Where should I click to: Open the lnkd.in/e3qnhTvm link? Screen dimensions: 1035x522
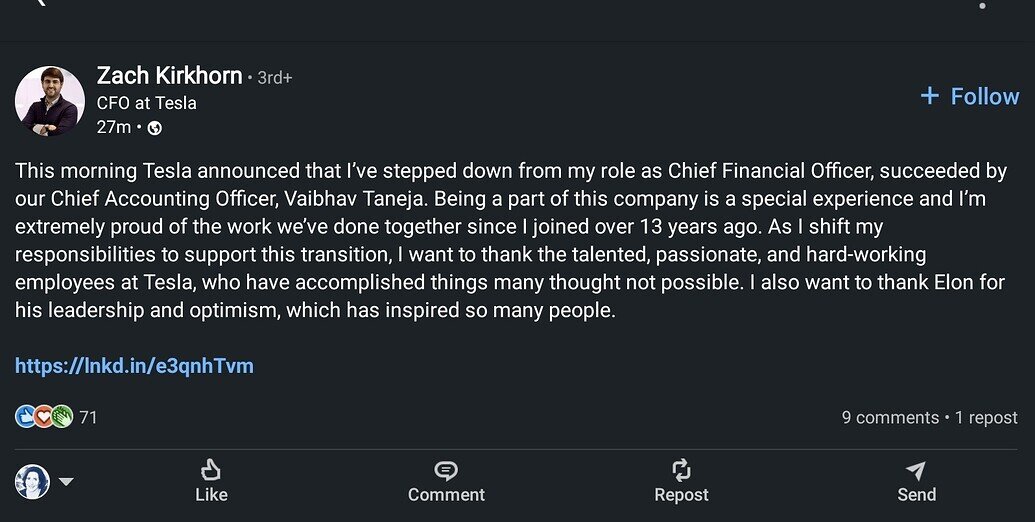click(x=134, y=366)
